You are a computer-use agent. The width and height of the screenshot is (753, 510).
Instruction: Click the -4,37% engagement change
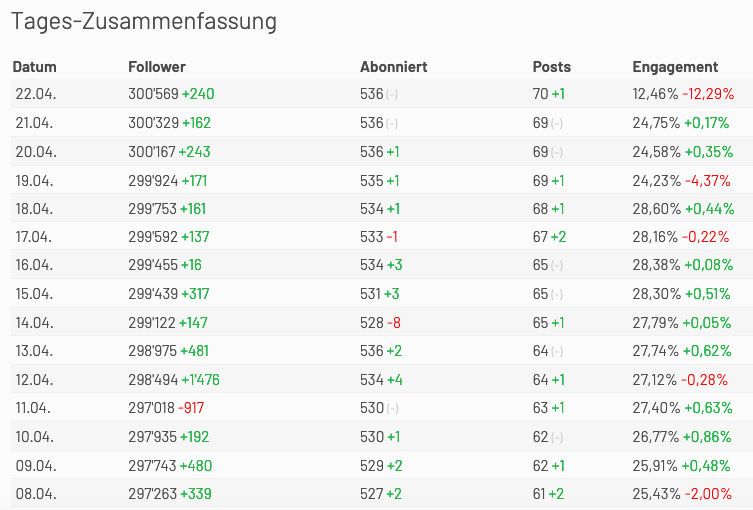click(707, 181)
